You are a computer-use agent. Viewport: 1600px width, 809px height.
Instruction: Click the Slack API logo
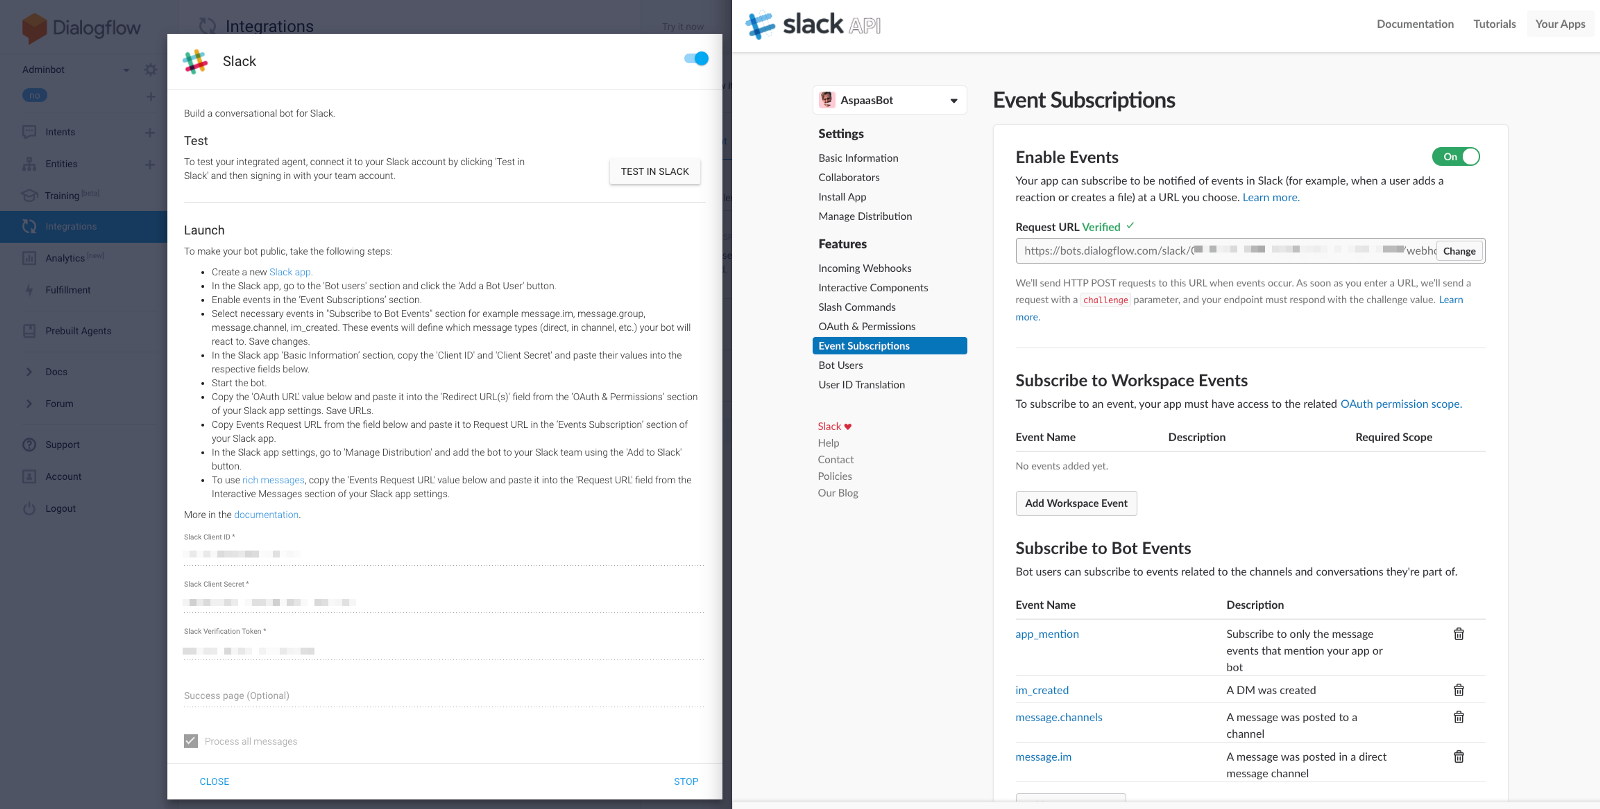[x=813, y=25]
